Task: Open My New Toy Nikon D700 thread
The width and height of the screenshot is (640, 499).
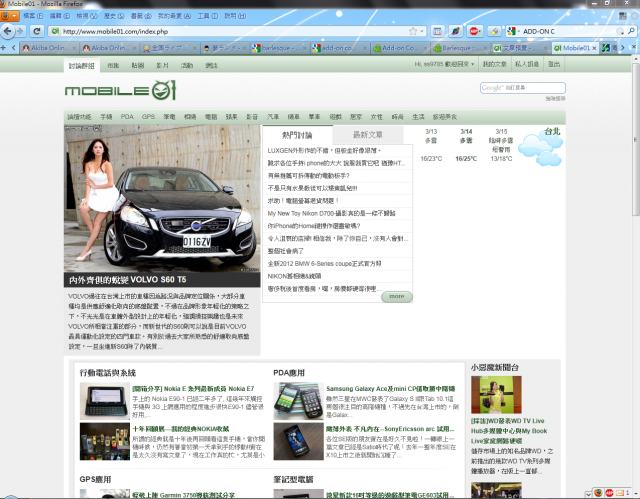Action: click(331, 213)
